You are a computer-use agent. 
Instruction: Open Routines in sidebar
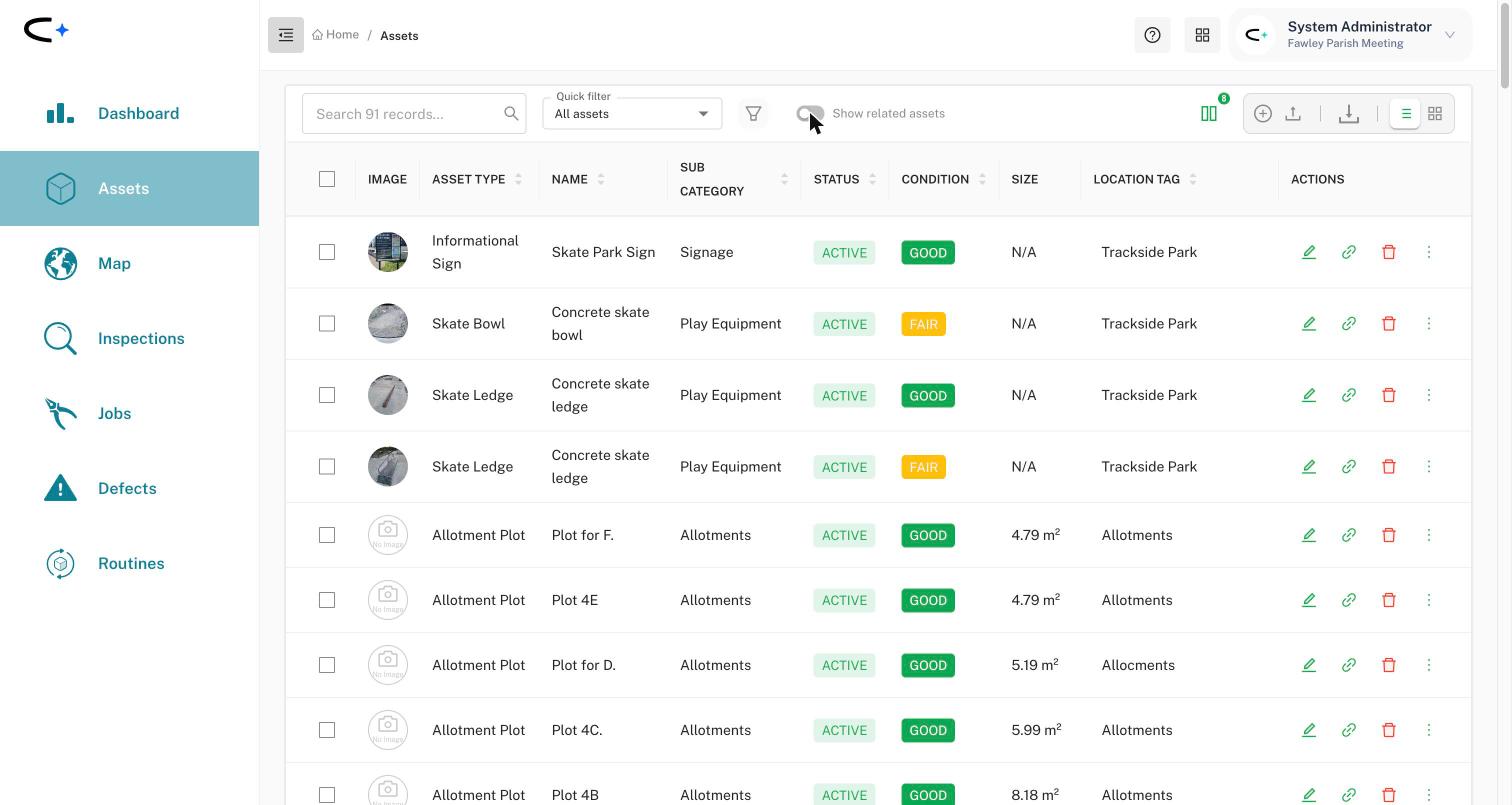(x=129, y=563)
